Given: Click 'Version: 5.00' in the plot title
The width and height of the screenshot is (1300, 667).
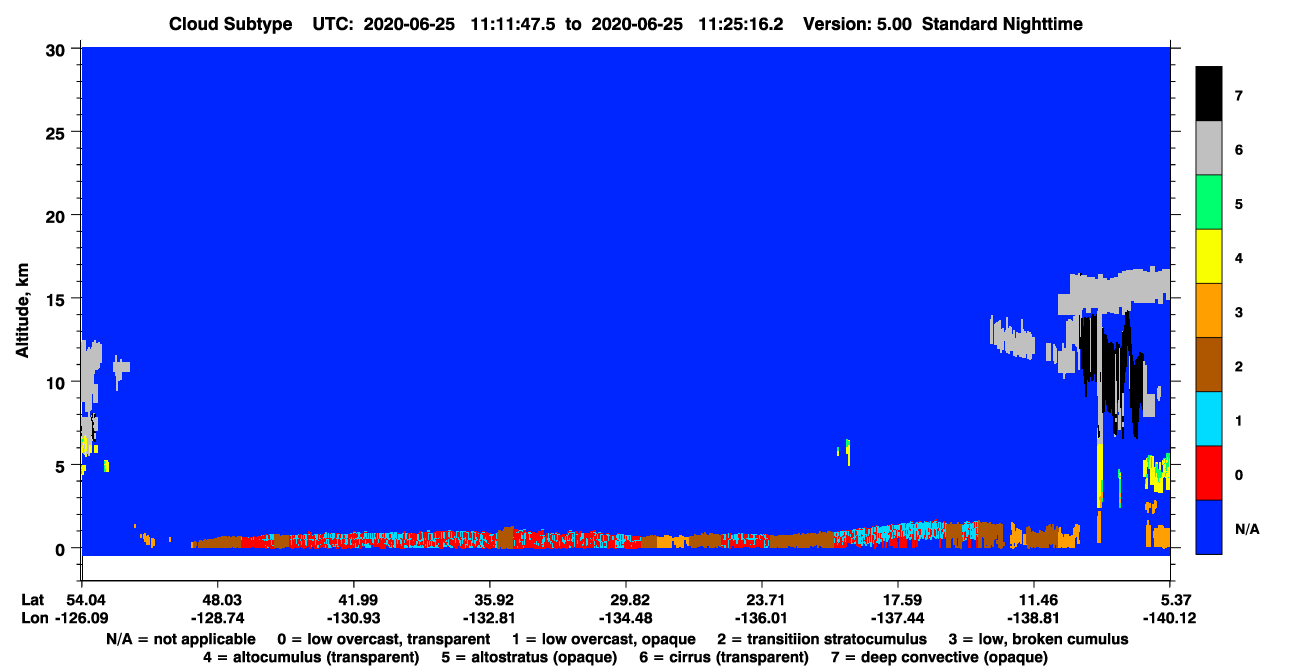Looking at the screenshot, I should (x=858, y=24).
